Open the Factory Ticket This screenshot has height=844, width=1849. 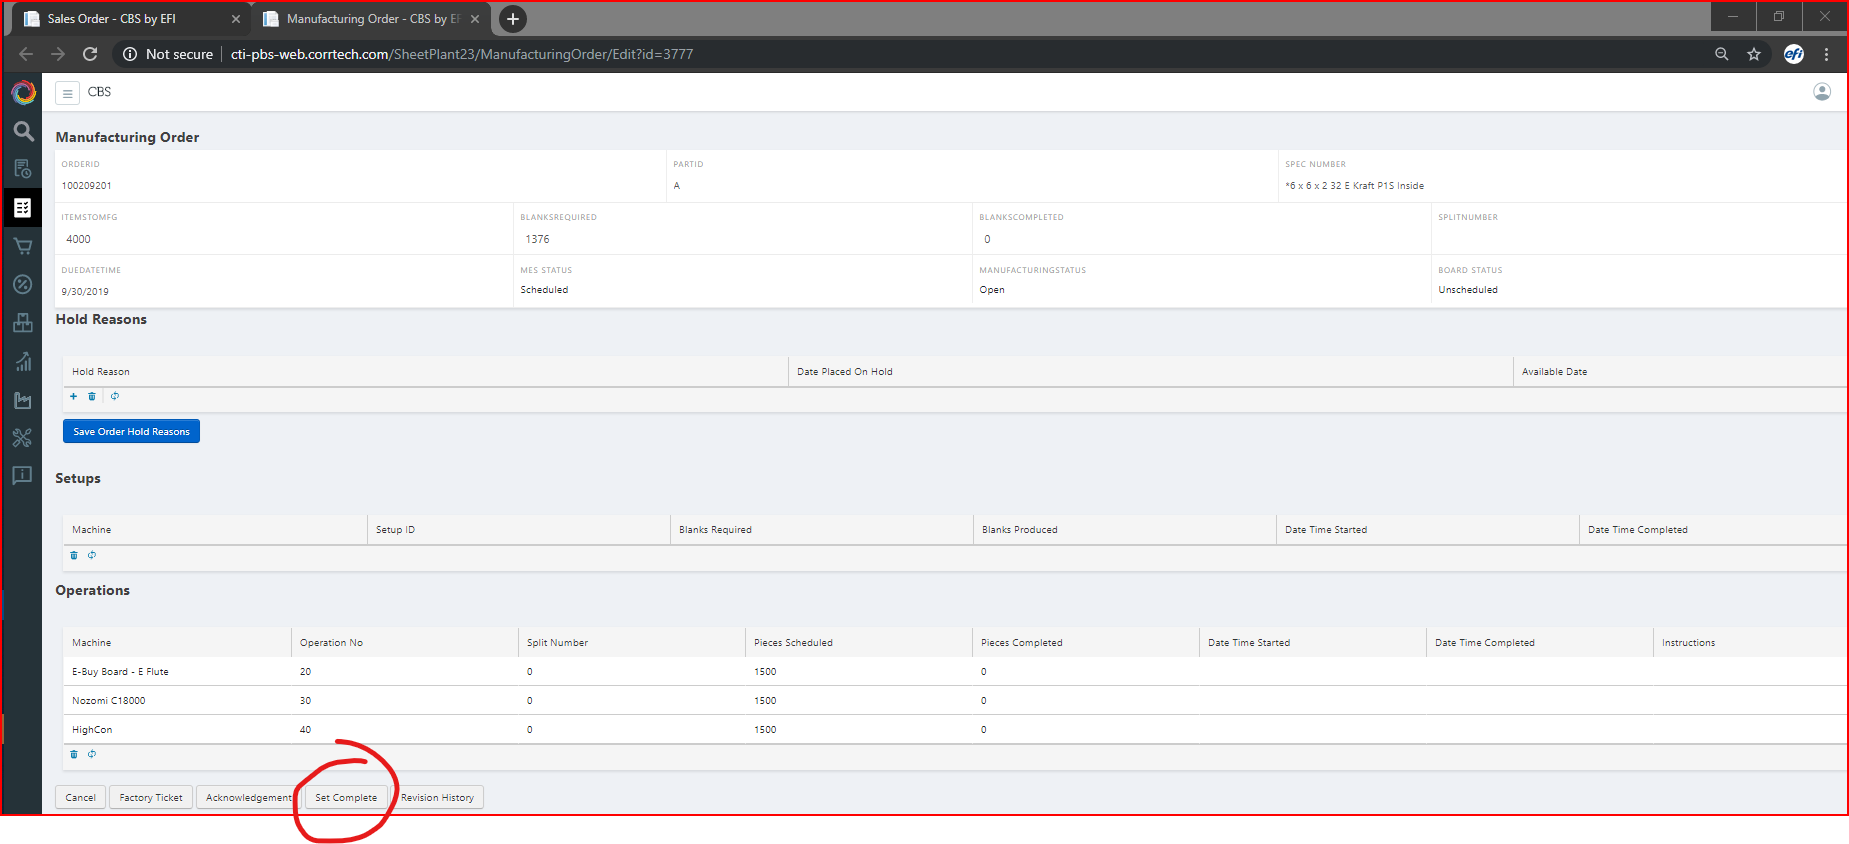point(151,797)
